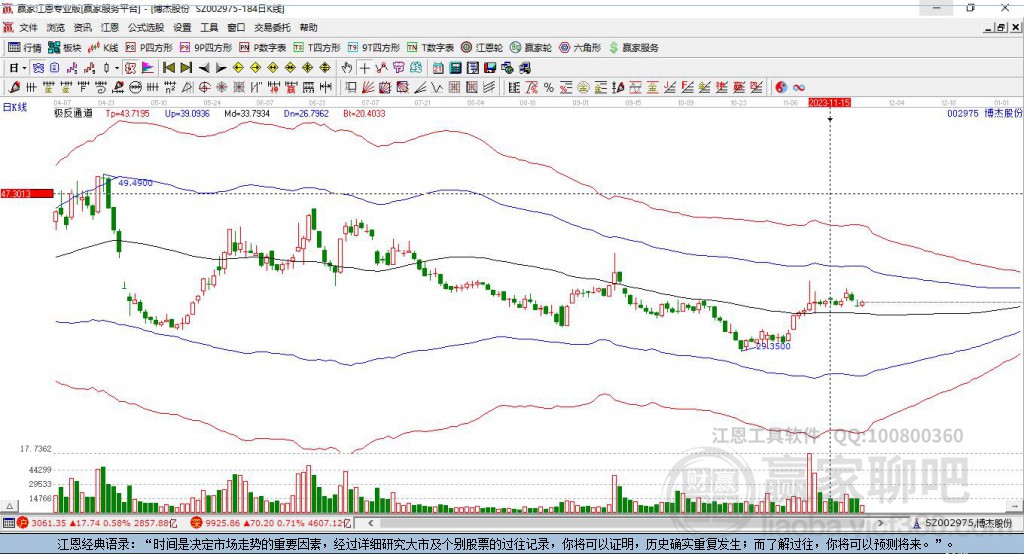Click the first yellow diamond arrow icon
The height and width of the screenshot is (554, 1024).
coord(238,68)
